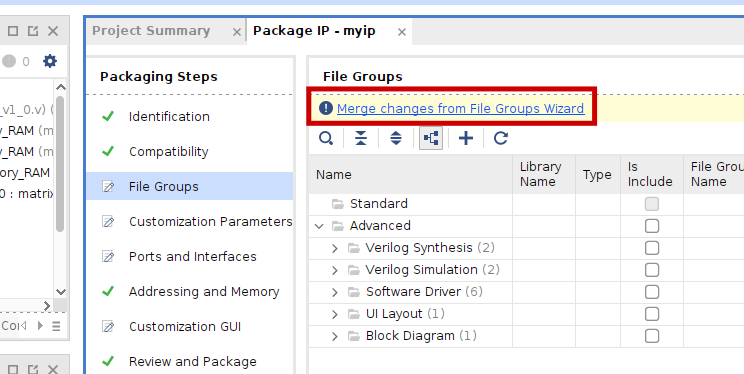The height and width of the screenshot is (374, 744).
Task: Go to Ports and Interfaces step
Action: (x=193, y=257)
